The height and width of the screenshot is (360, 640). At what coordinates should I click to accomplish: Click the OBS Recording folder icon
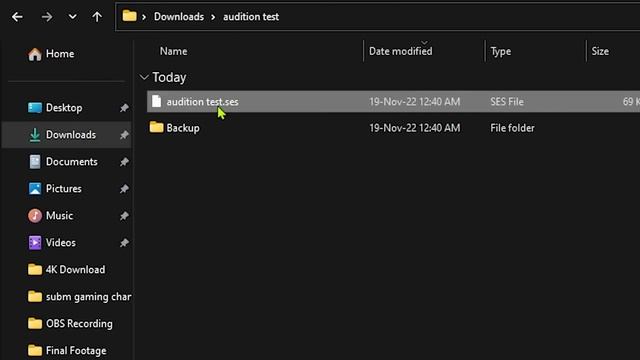[x=35, y=323]
